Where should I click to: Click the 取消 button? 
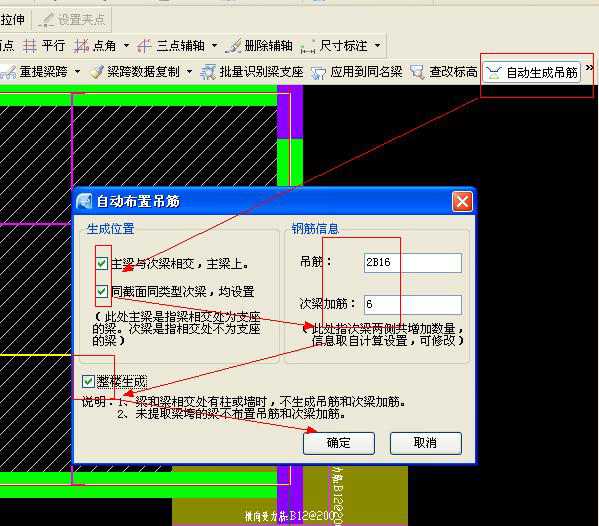pos(426,443)
